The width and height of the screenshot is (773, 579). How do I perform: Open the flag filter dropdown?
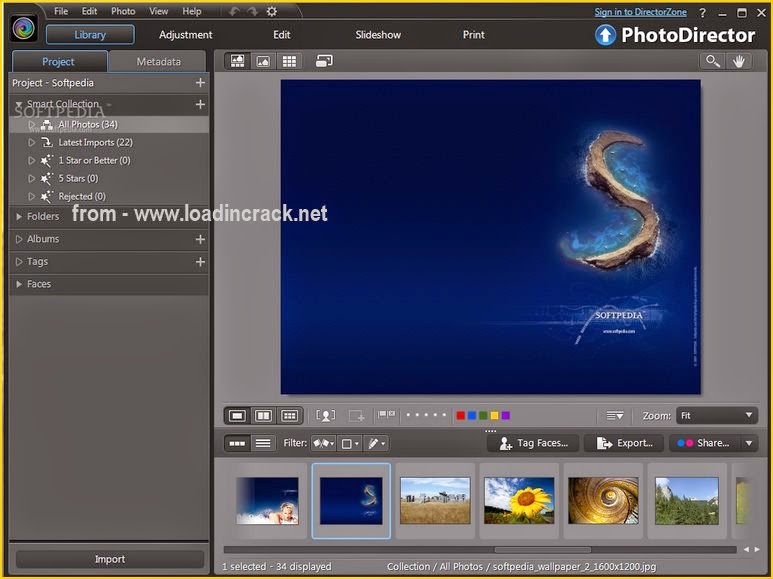[x=323, y=443]
